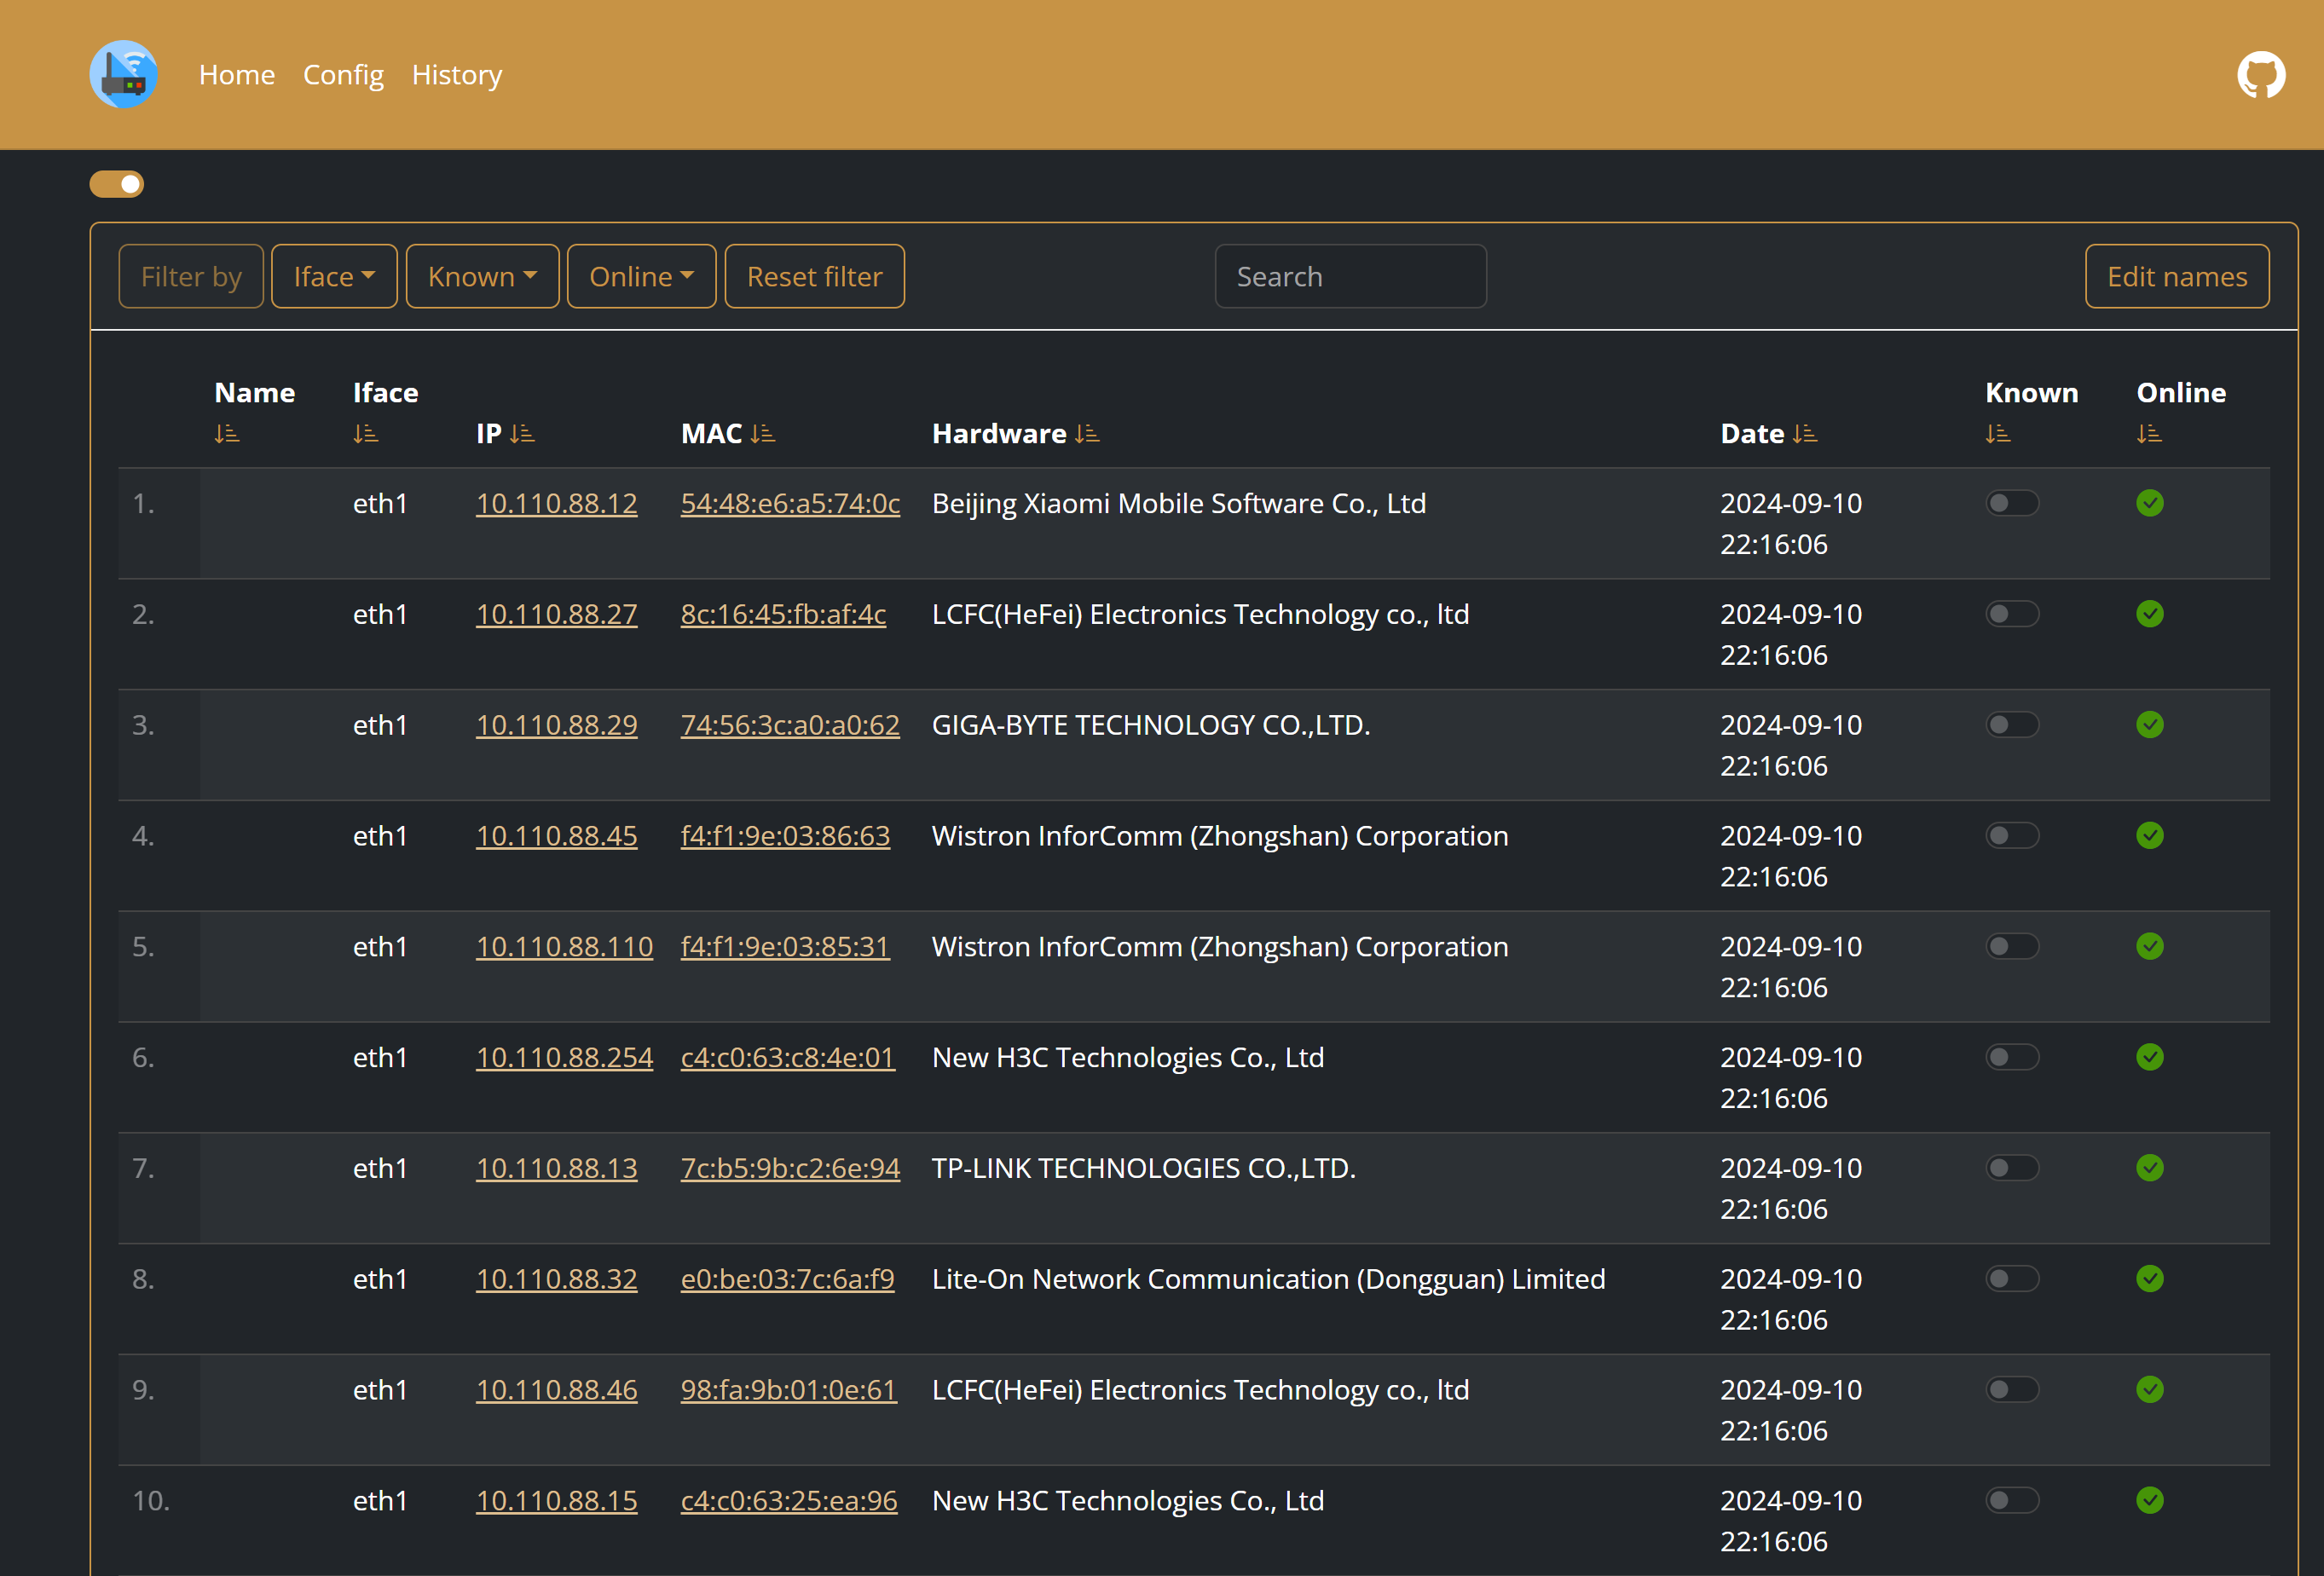
Task: Go to the Config page
Action: (343, 75)
